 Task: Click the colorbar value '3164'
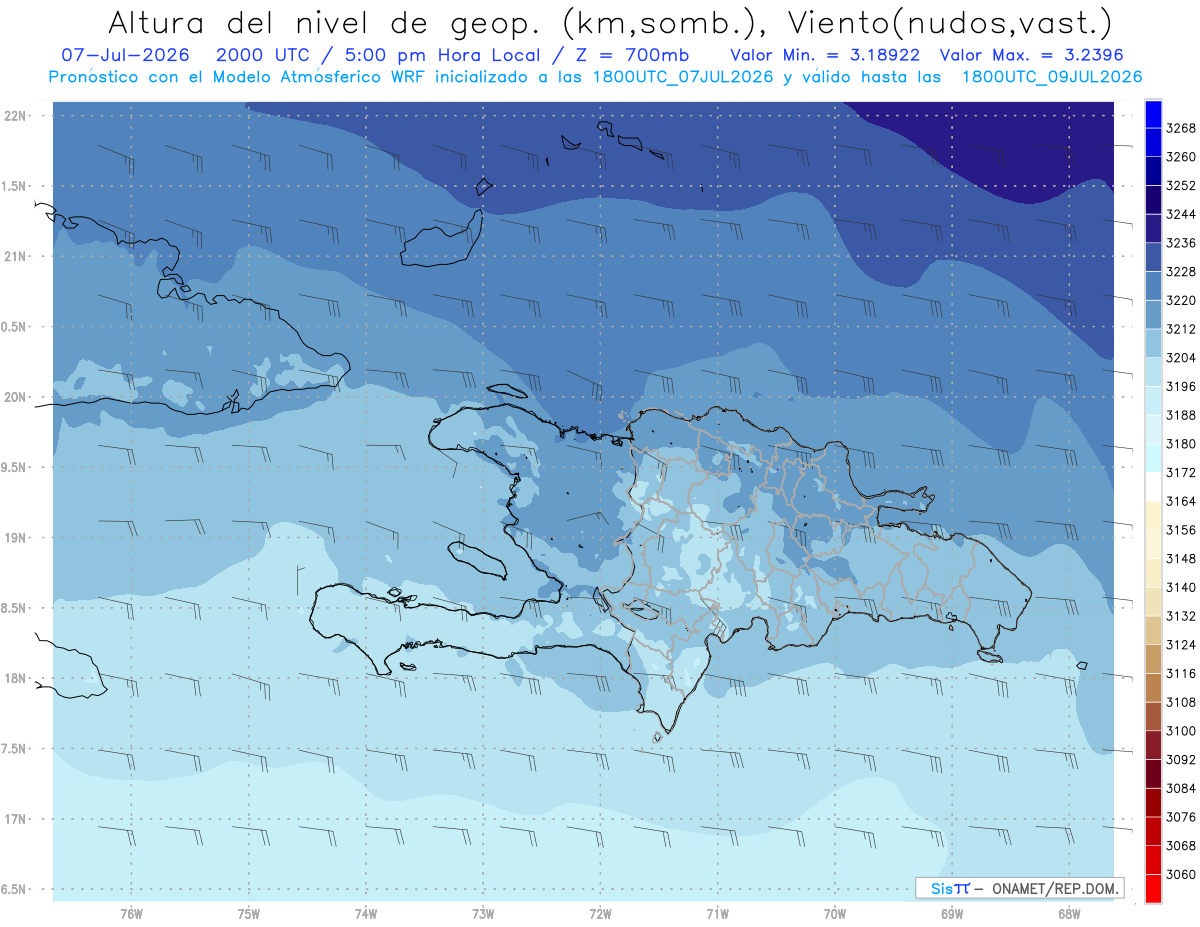click(x=1181, y=501)
